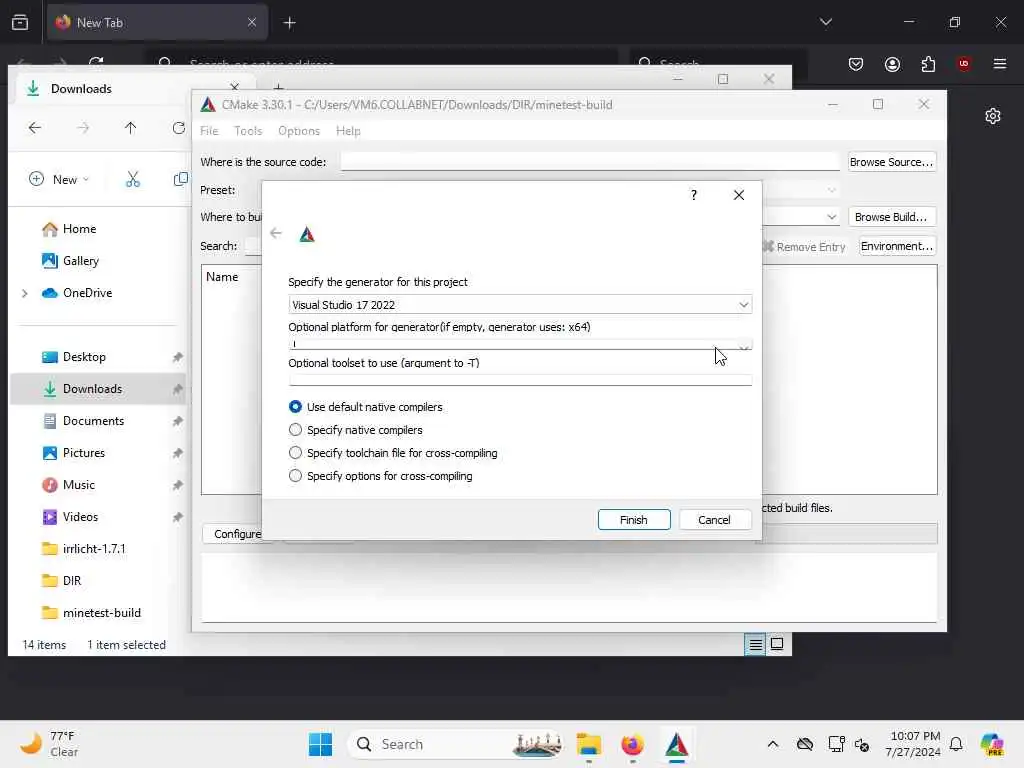Select 'Specify native compilers' option
The width and height of the screenshot is (1024, 768).
coord(295,430)
